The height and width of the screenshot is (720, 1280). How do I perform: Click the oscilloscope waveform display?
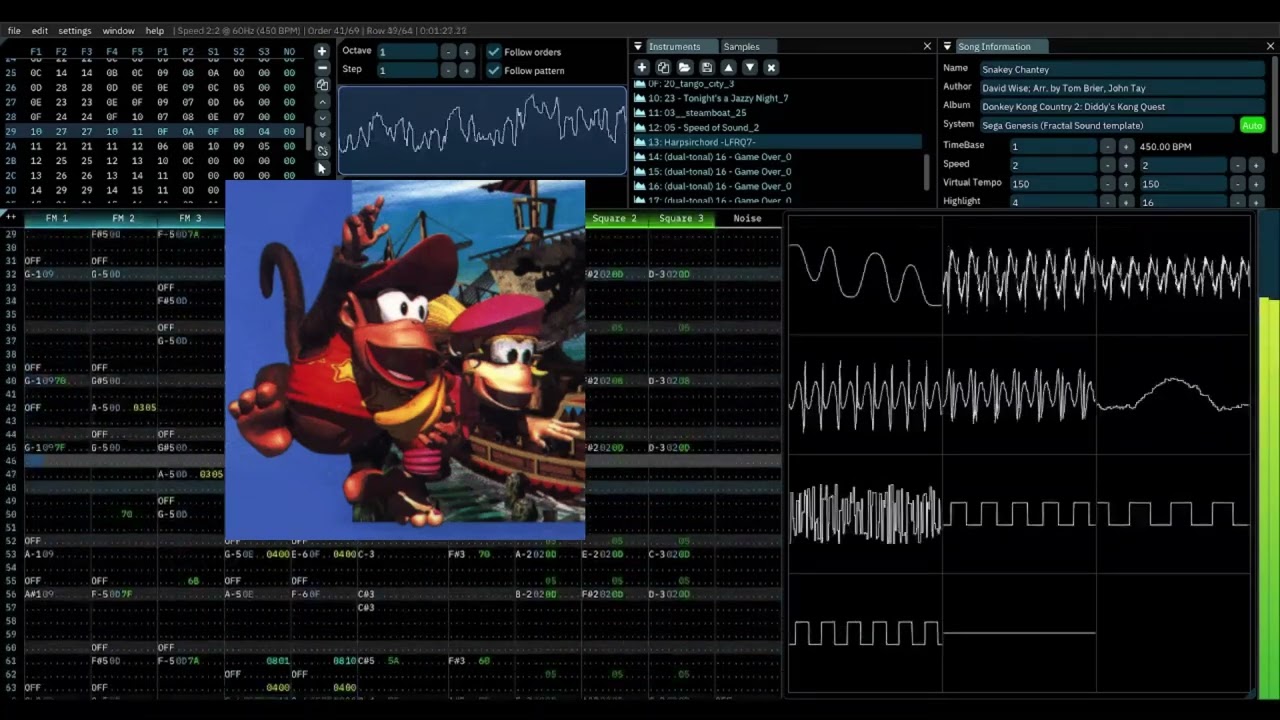pos(482,130)
